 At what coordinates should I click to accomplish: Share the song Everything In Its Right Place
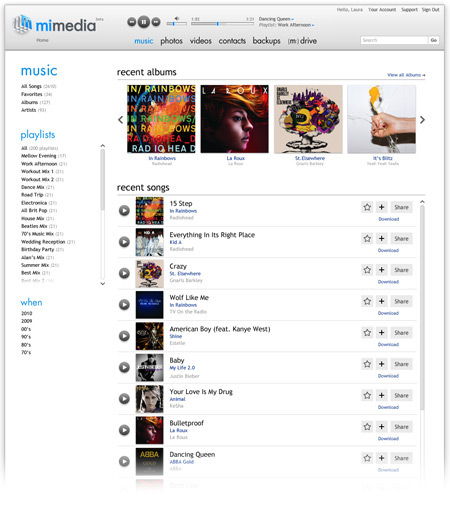[401, 239]
